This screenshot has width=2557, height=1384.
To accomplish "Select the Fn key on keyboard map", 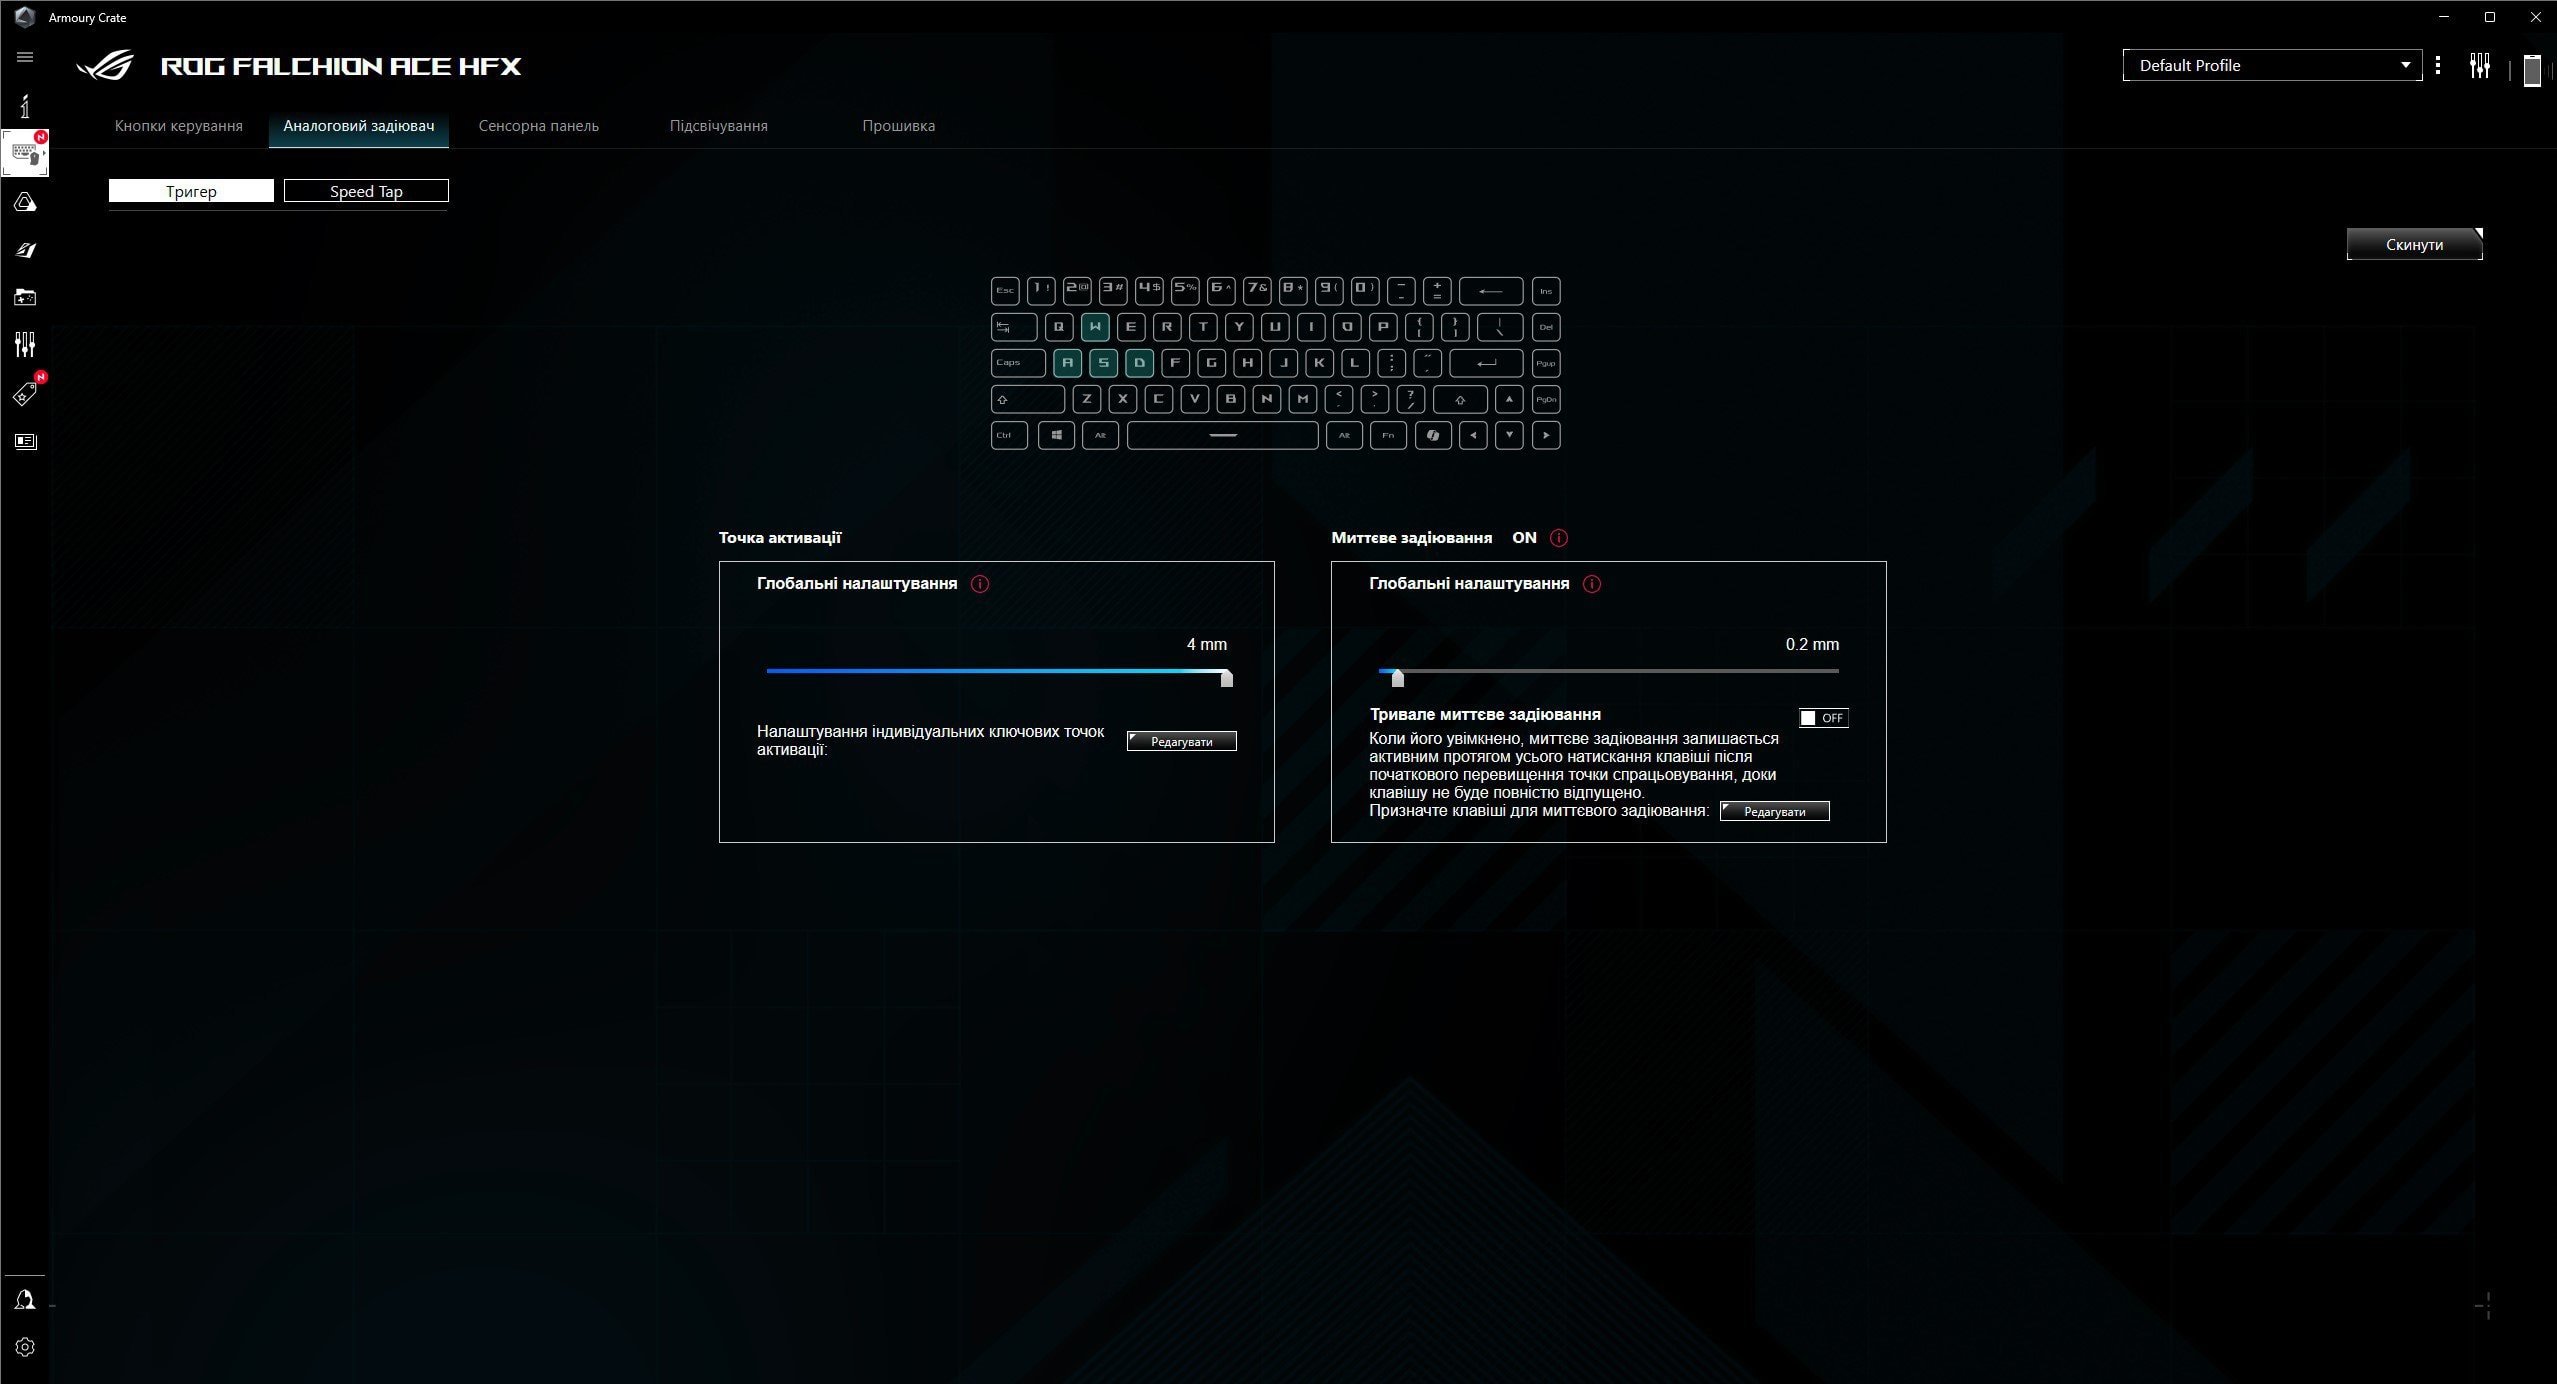I will [x=1388, y=435].
